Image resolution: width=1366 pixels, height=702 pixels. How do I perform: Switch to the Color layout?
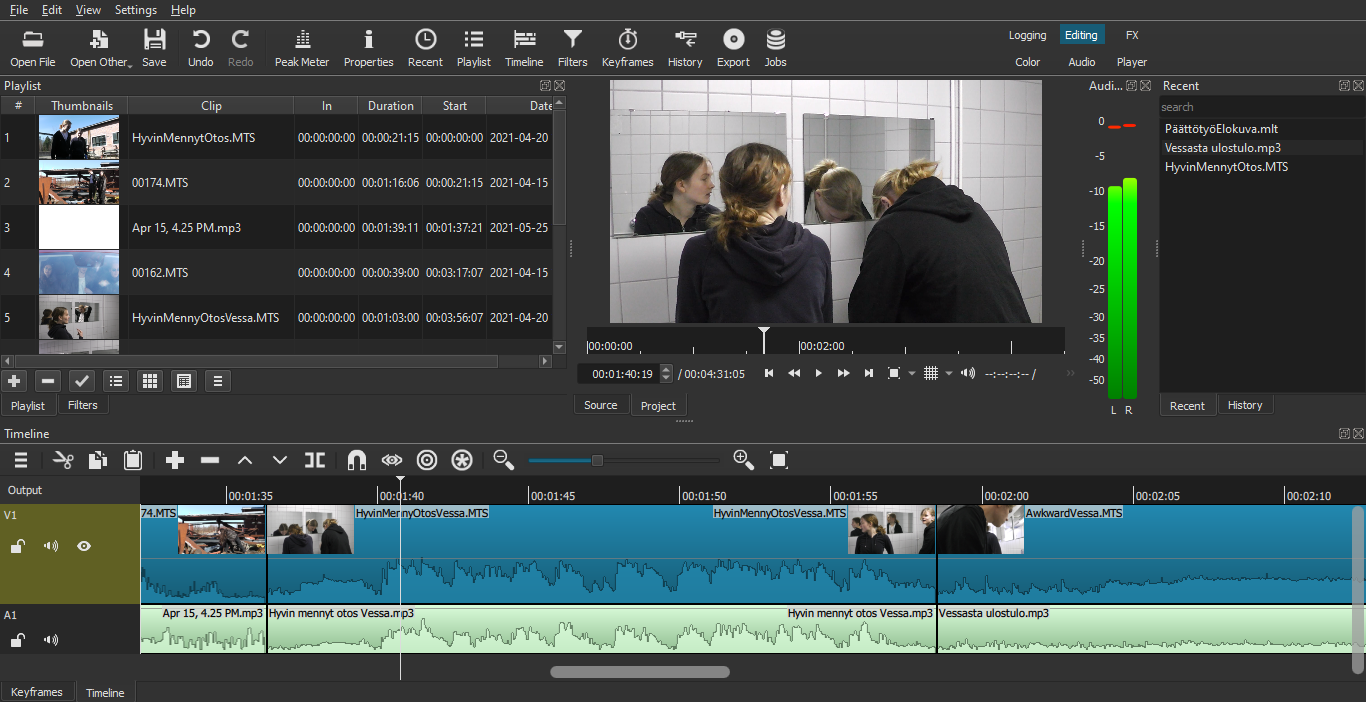click(1027, 62)
